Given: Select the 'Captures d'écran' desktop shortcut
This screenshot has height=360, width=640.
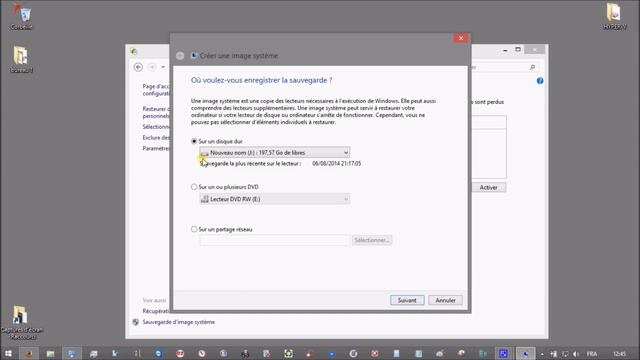Looking at the screenshot, I should (x=21, y=322).
